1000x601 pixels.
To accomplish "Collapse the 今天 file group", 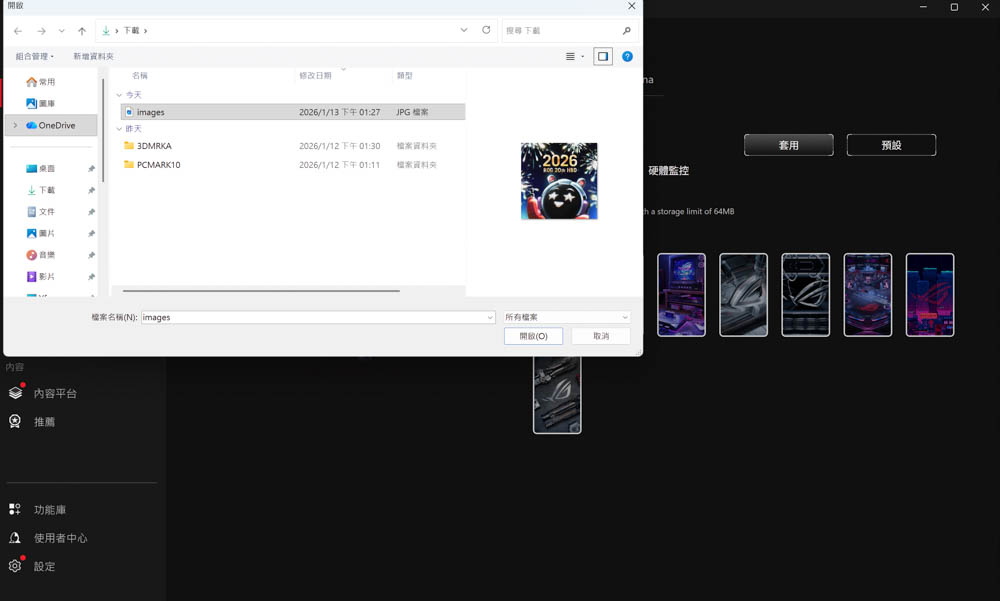I will [x=120, y=95].
